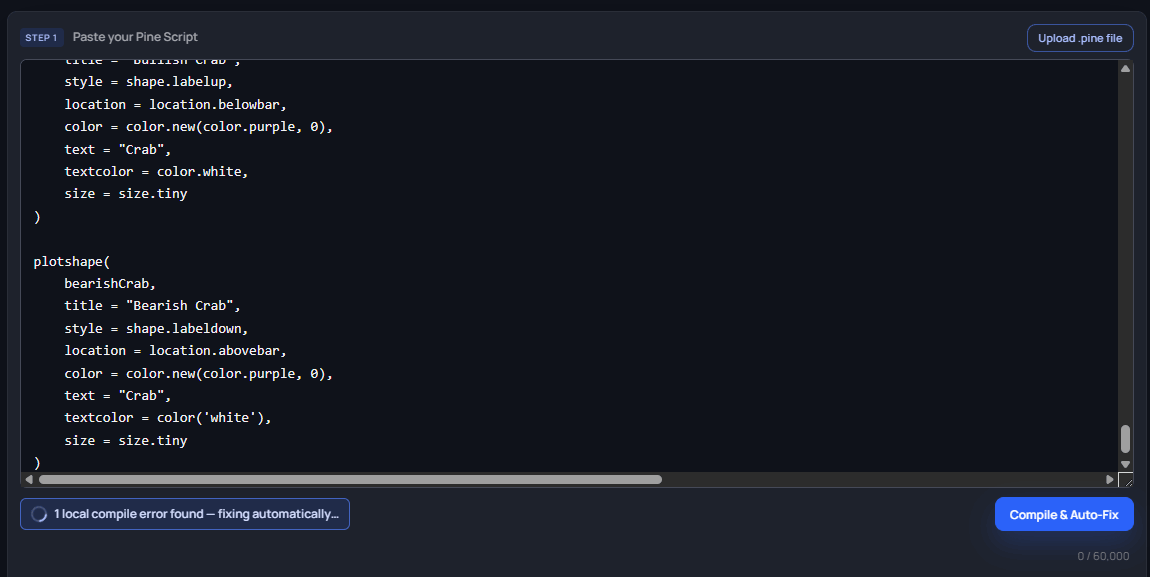Screen dimensions: 1150x577
Task: Click the vertical scrollbar thumb
Action: pyautogui.click(x=1125, y=438)
